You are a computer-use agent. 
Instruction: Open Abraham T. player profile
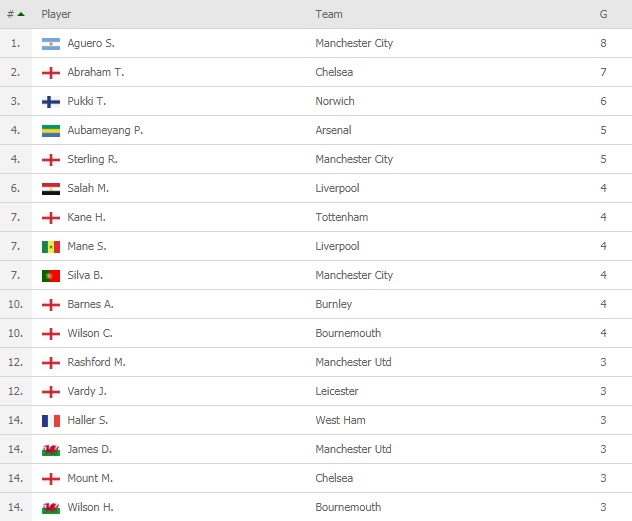tap(95, 73)
